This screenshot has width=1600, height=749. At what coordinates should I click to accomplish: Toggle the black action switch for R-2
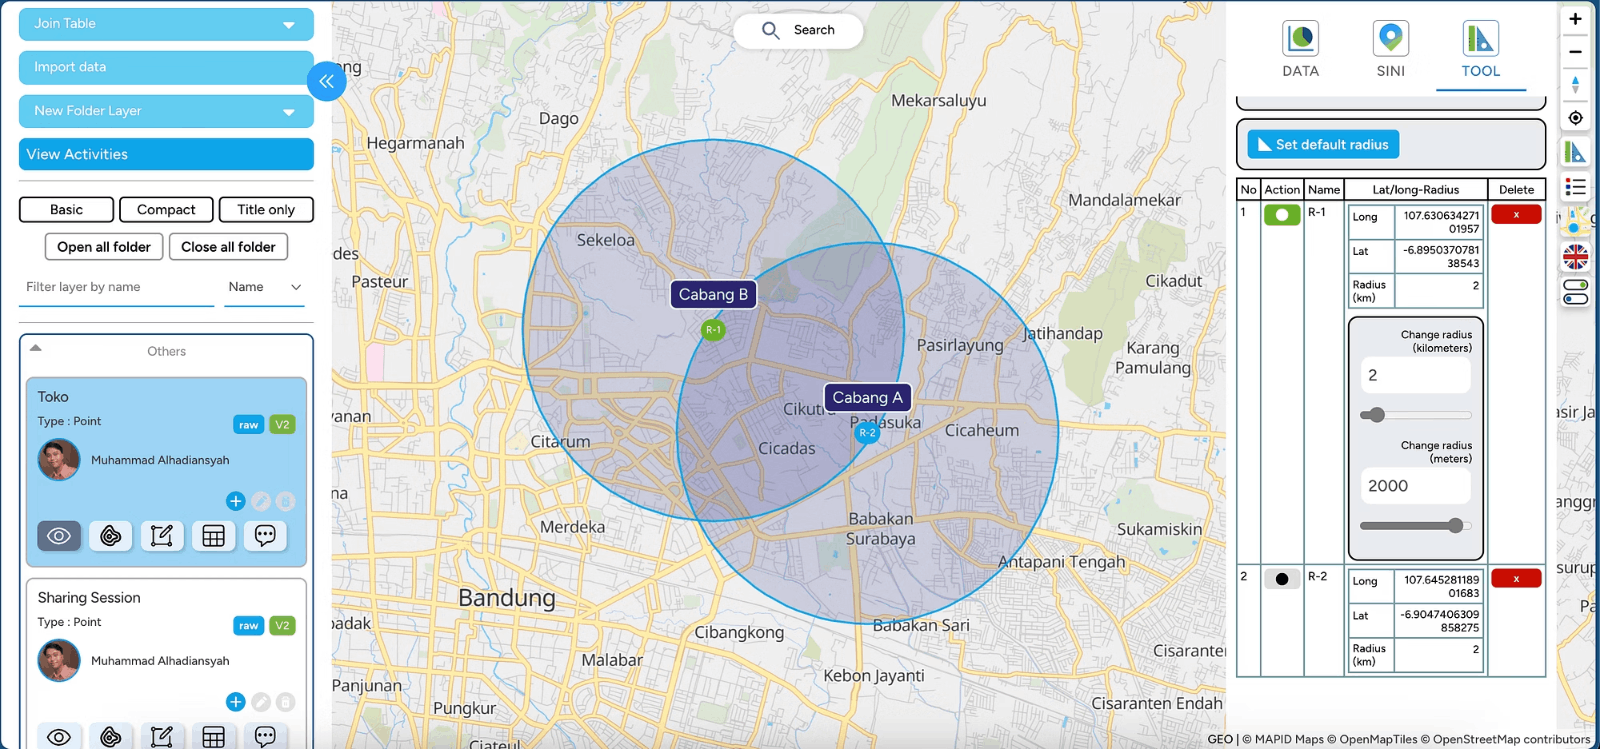coord(1281,579)
